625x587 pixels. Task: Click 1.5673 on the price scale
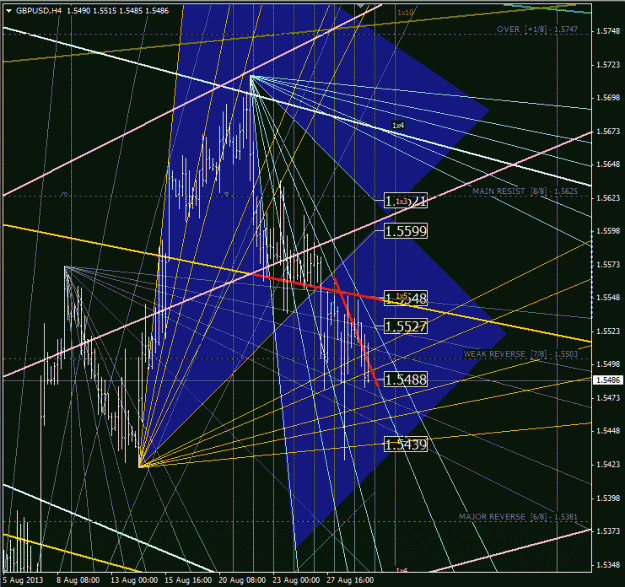click(x=608, y=131)
